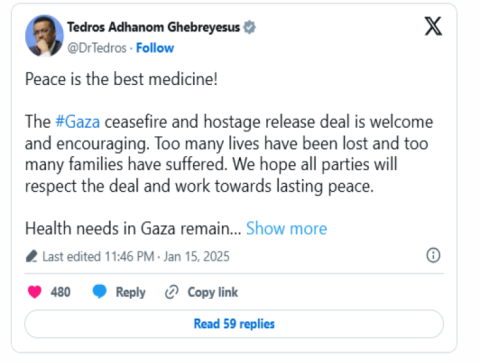Viewport: 480px width, 363px height.
Task: Open Tedros profile picture avatar
Action: tap(44, 36)
